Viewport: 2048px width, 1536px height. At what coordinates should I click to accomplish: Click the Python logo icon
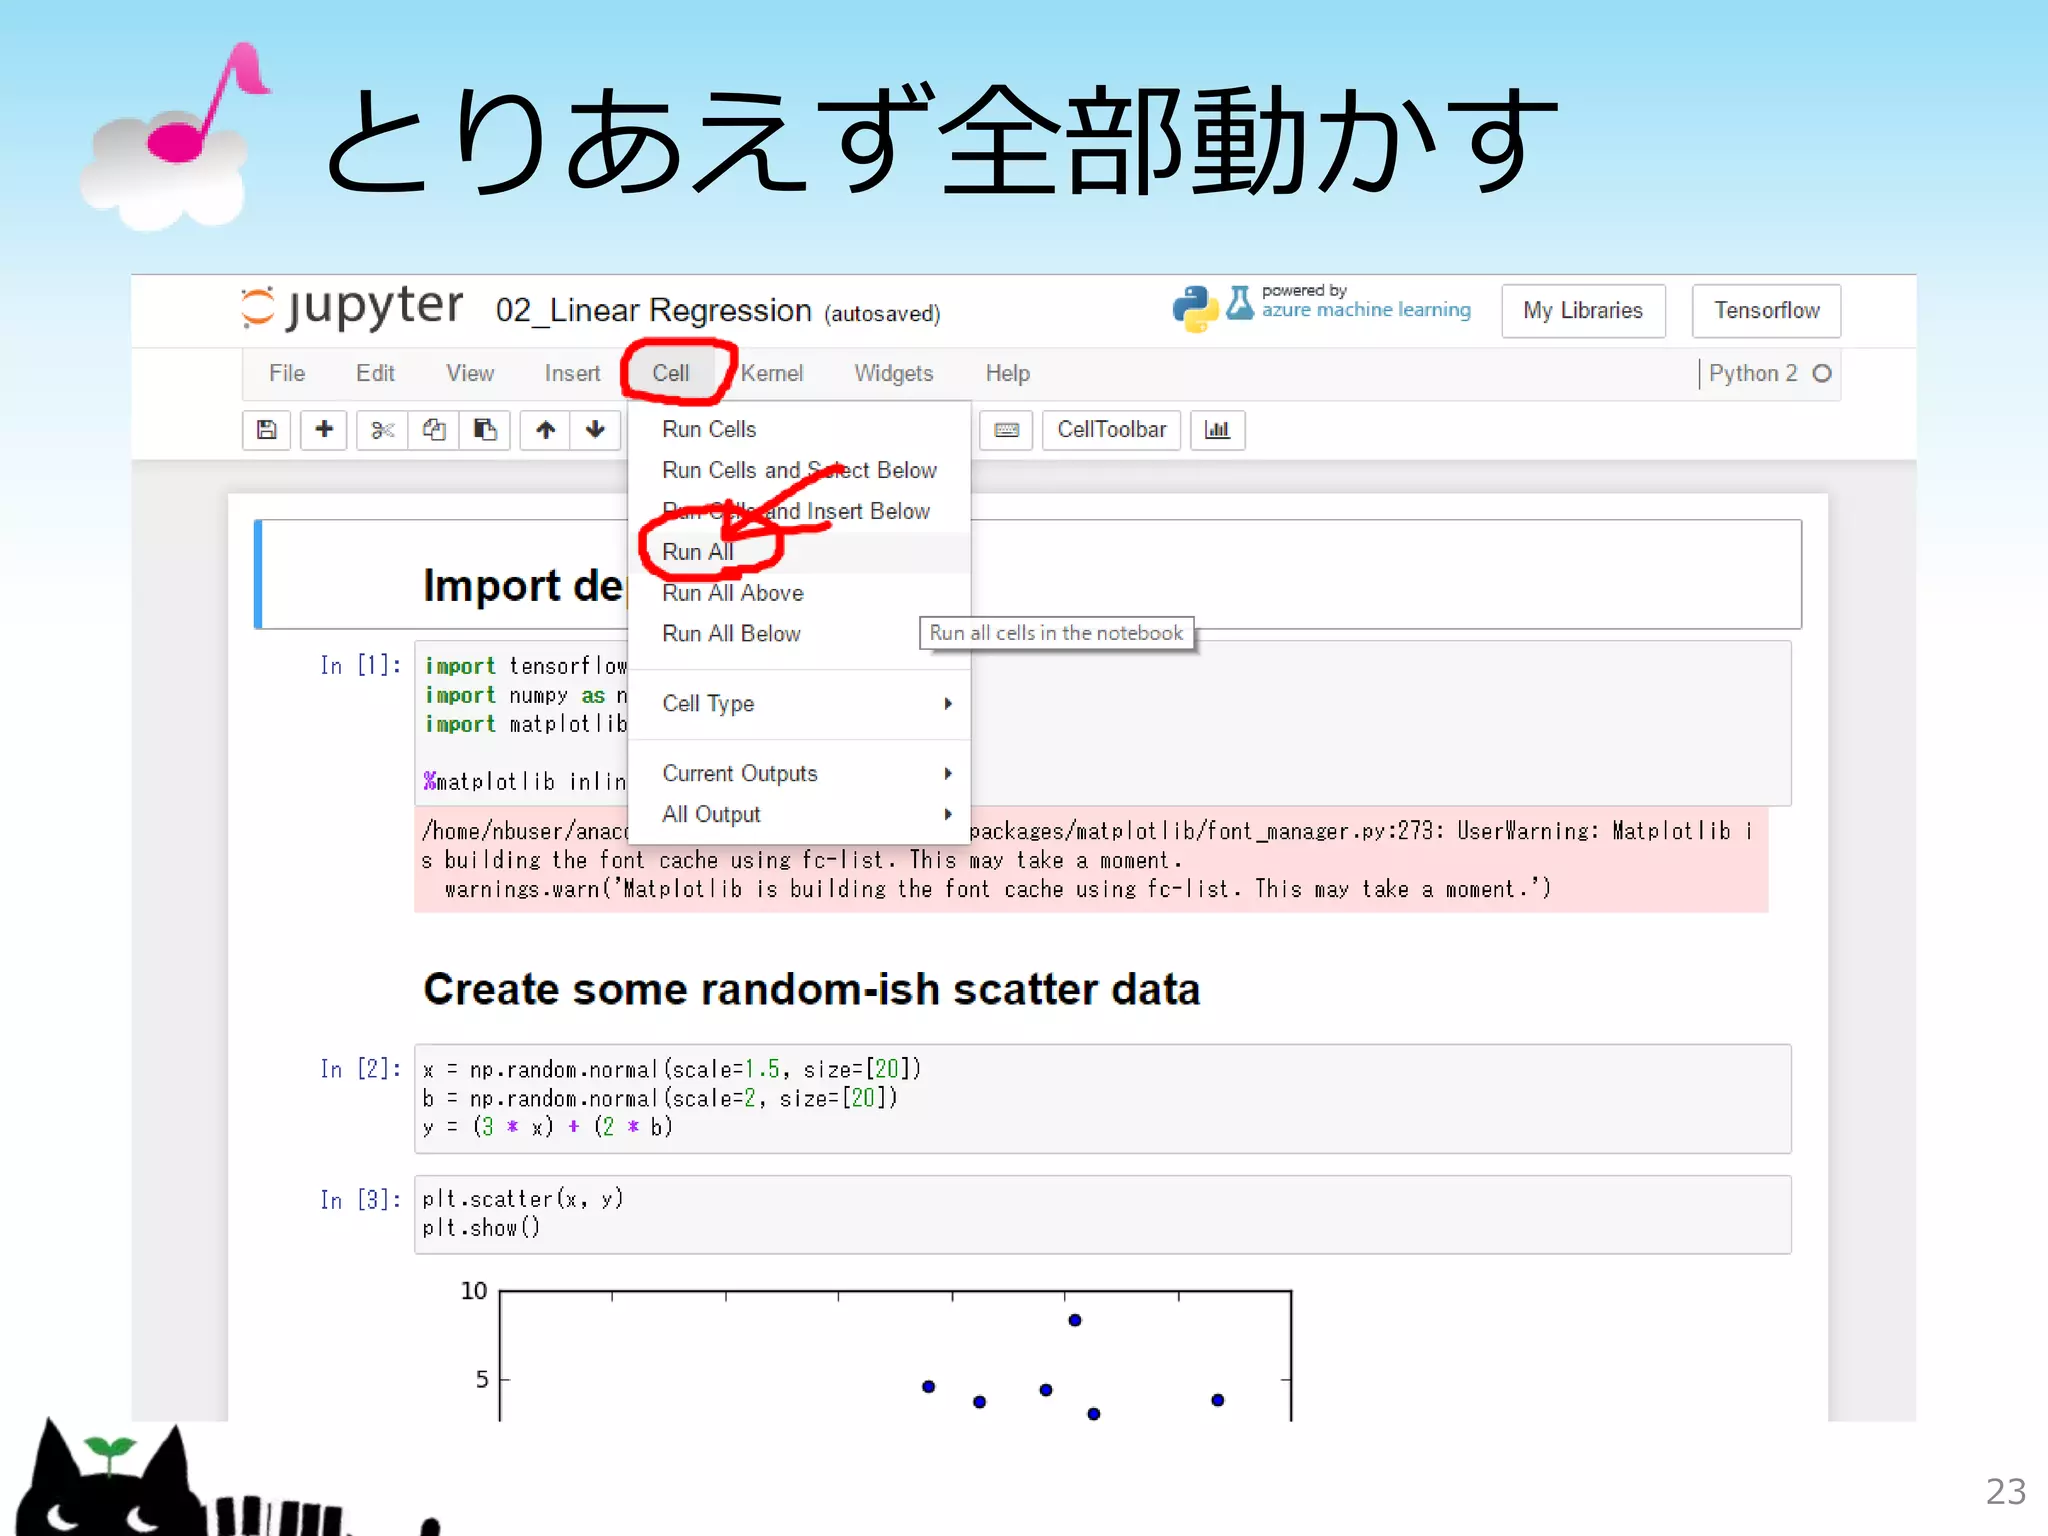[1195, 309]
